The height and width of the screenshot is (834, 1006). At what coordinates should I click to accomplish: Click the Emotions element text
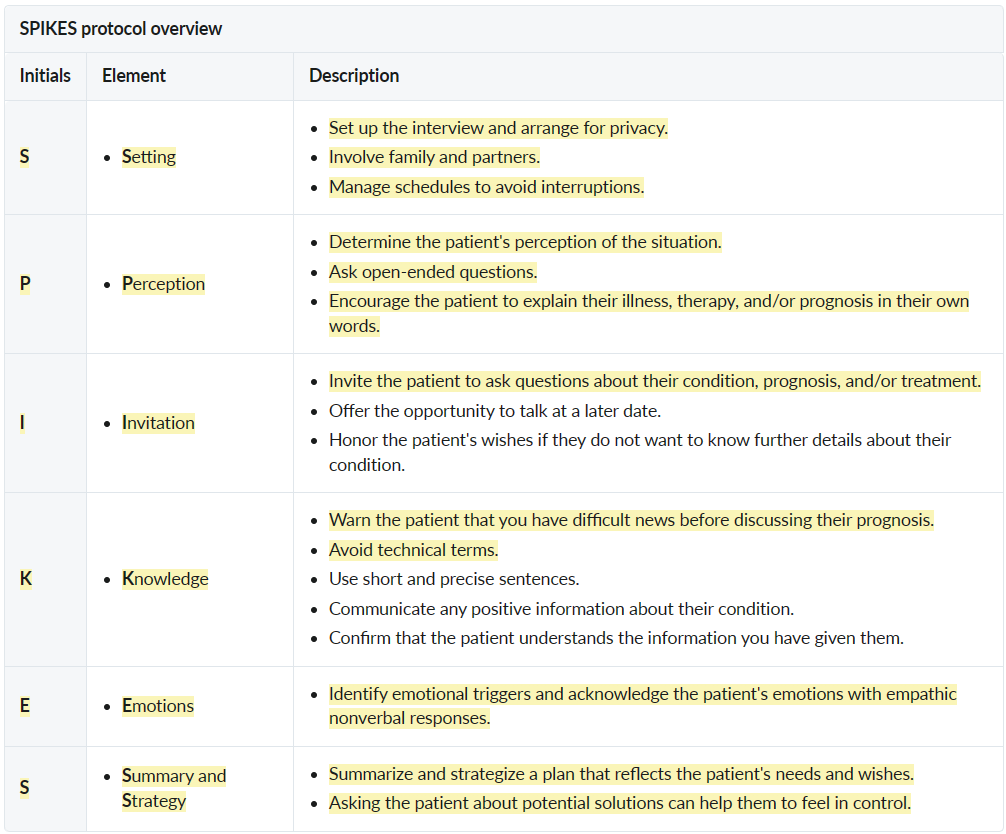click(x=158, y=706)
